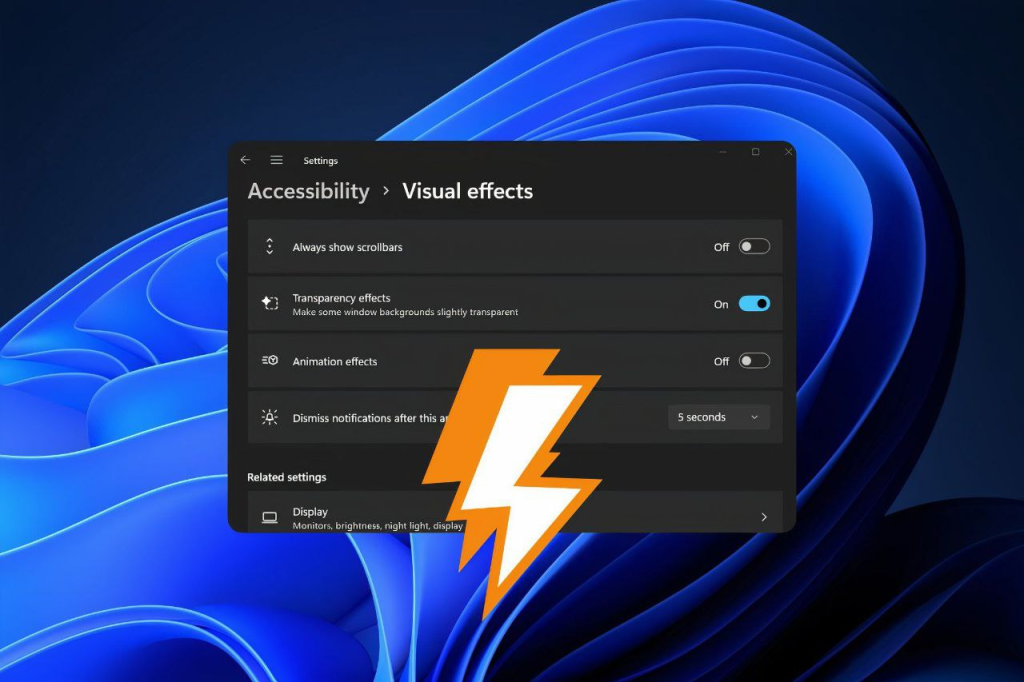This screenshot has height=682, width=1024.
Task: Click the Always show scrollbars icon
Action: click(269, 247)
